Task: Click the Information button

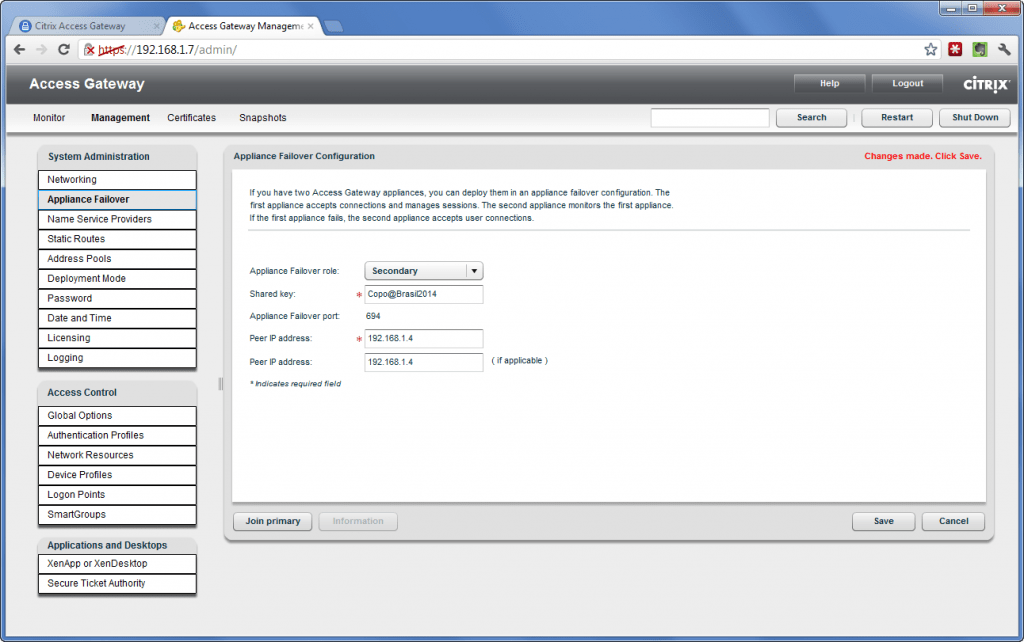Action: pyautogui.click(x=358, y=521)
